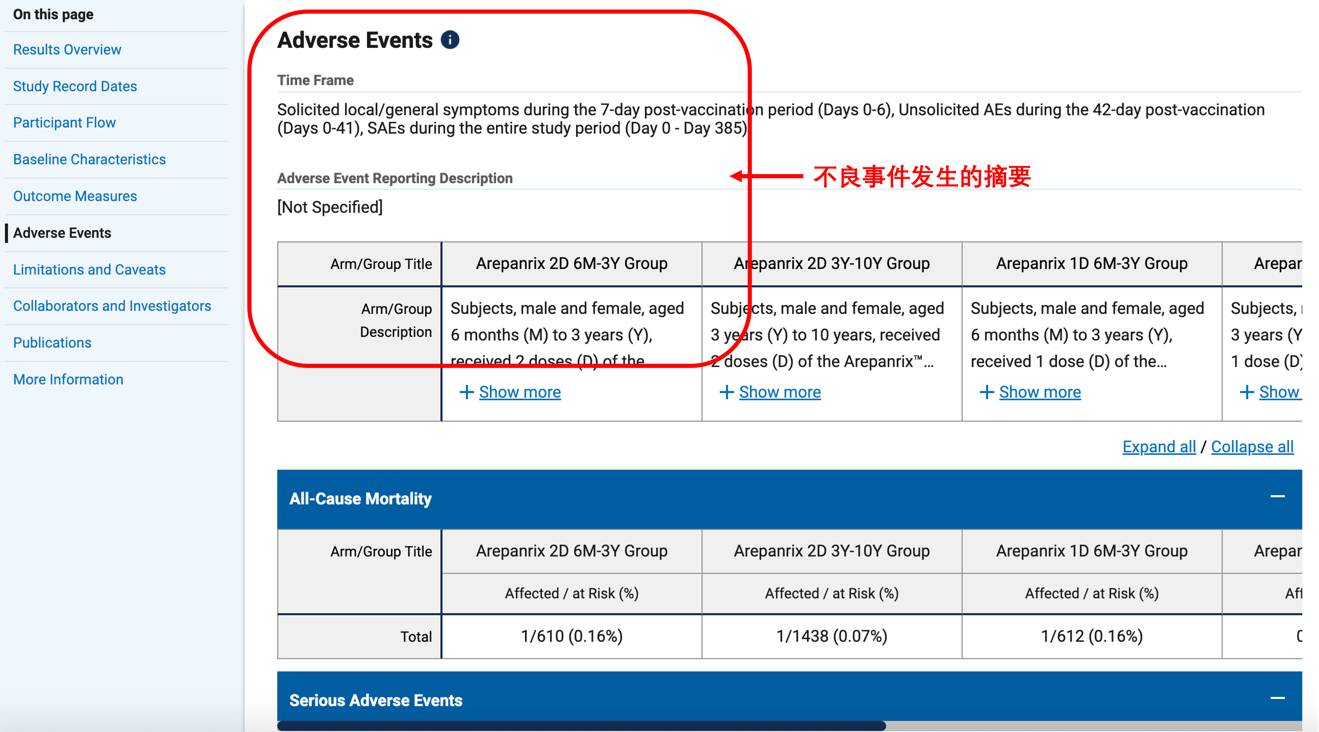This screenshot has height=732, width=1319.
Task: Collapse the All-Cause Mortality section
Action: 1277,497
